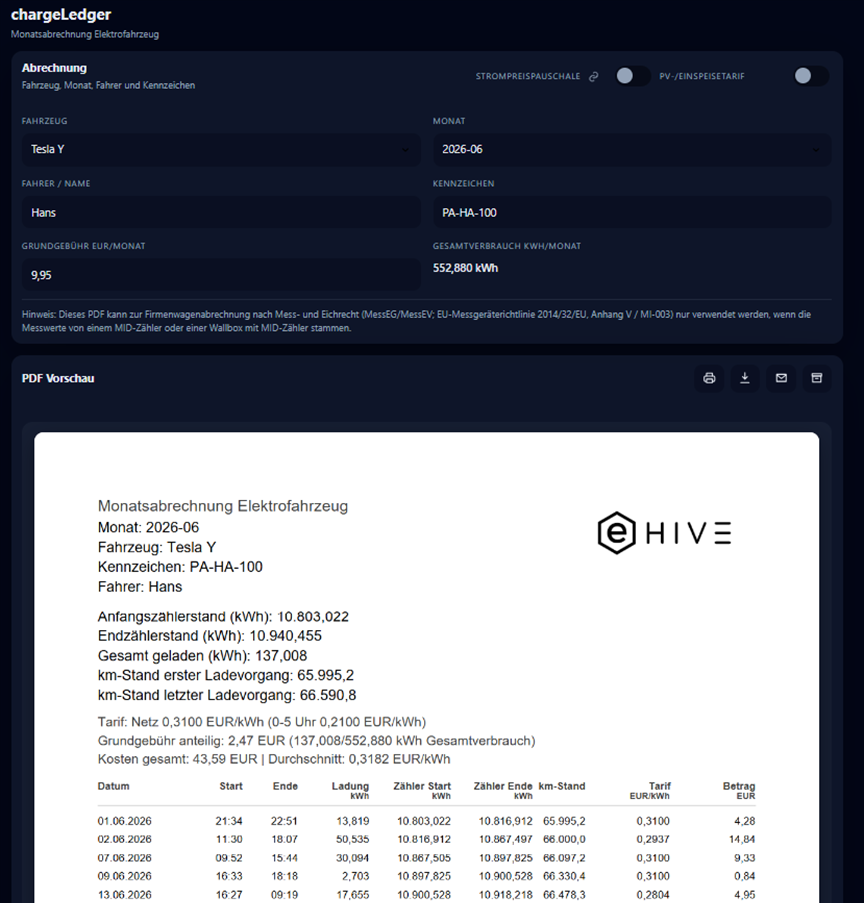Archive the monthly statement

pos(817,378)
